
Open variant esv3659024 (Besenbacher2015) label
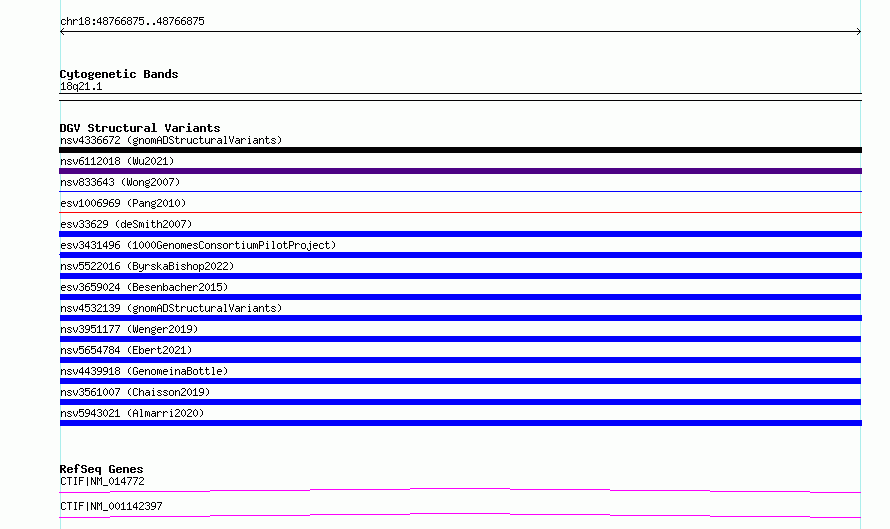144,287
